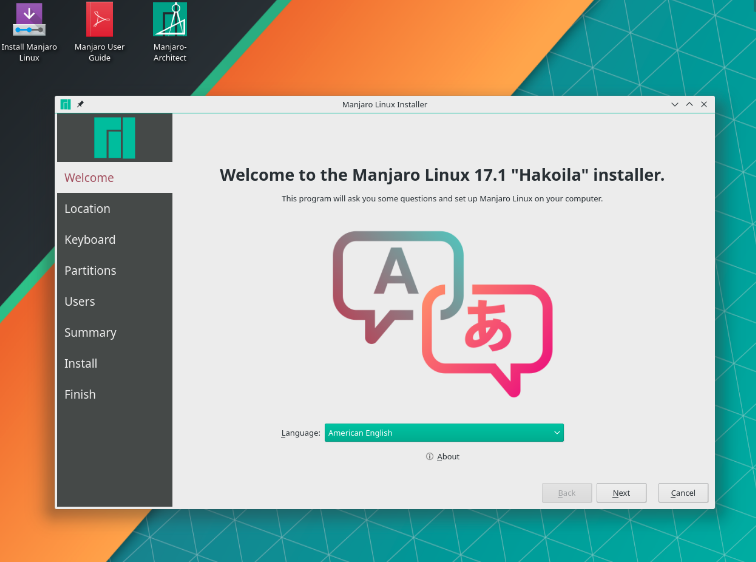Screen dimensions: 756x562
Task: Click the 'Manjaro Linux Installer' window title
Action: tap(385, 104)
